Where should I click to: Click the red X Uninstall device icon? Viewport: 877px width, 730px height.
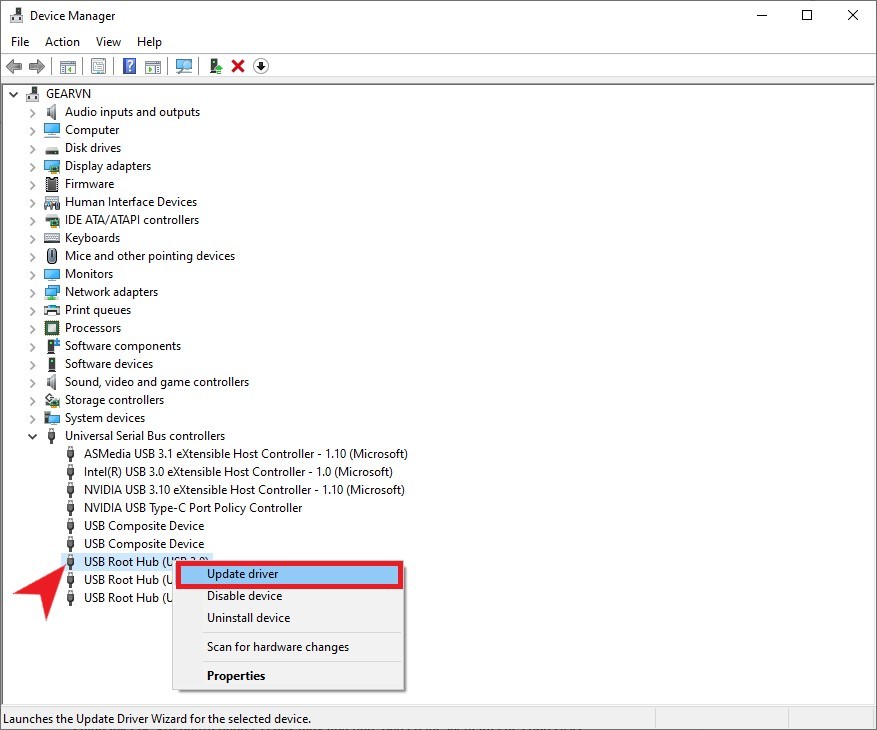(x=238, y=66)
